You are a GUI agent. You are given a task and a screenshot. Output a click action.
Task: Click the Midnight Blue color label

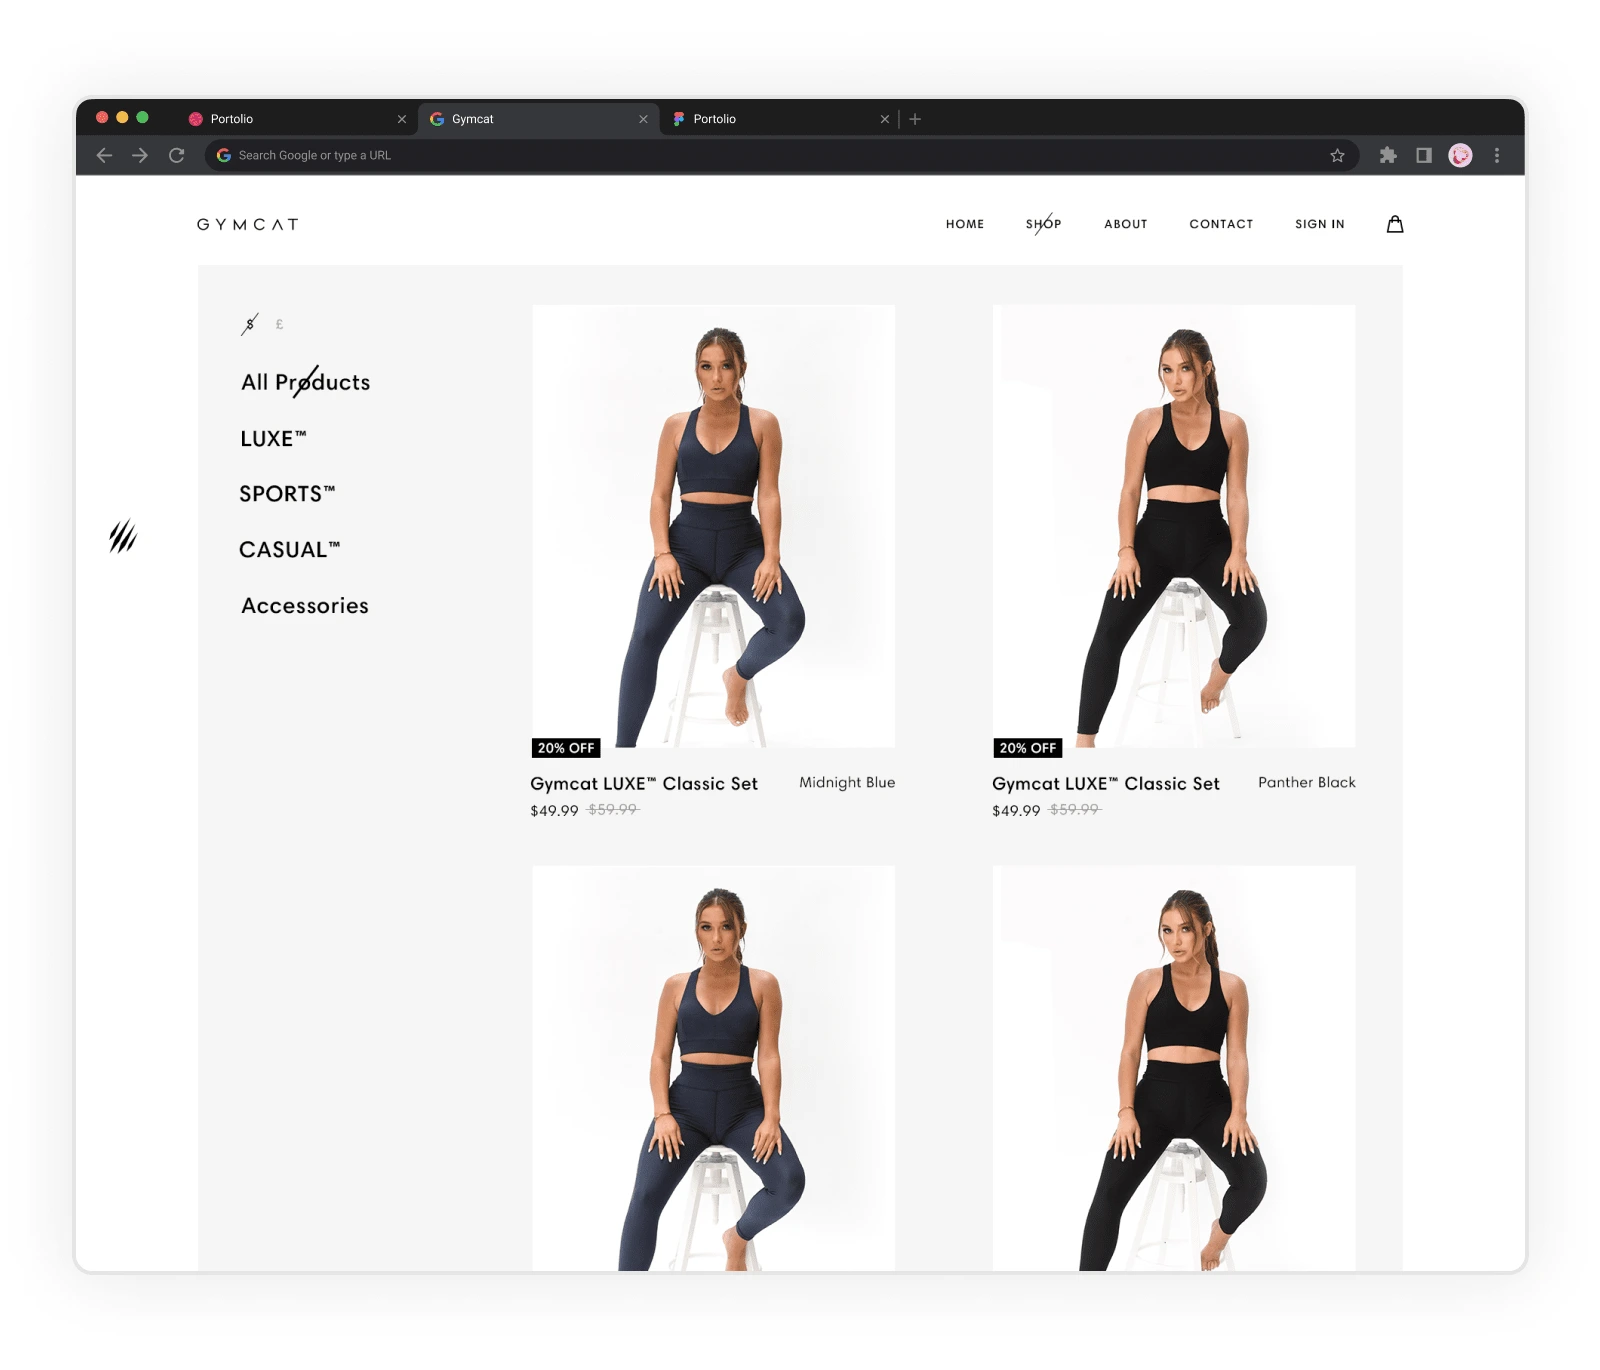tap(847, 783)
